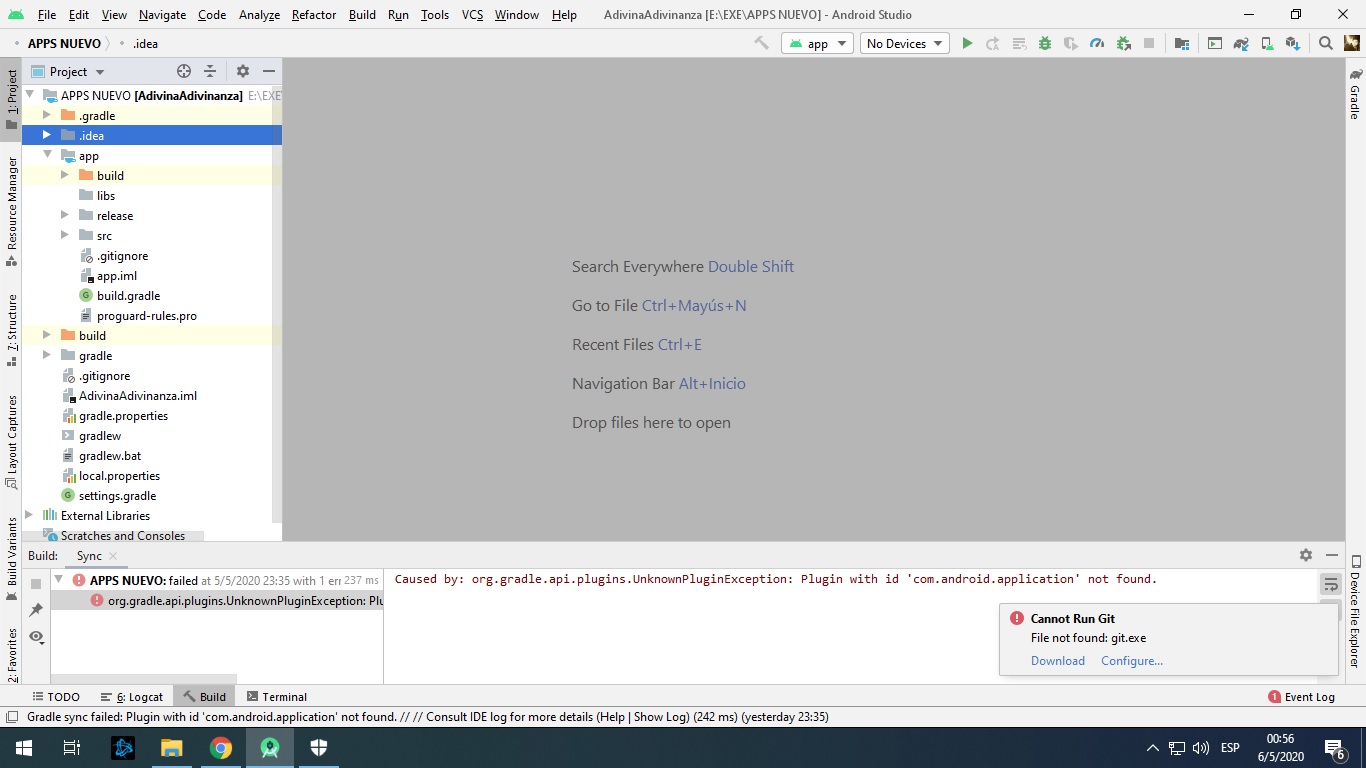1366x768 pixels.
Task: Debug the app with the green bug icon
Action: 1045,43
